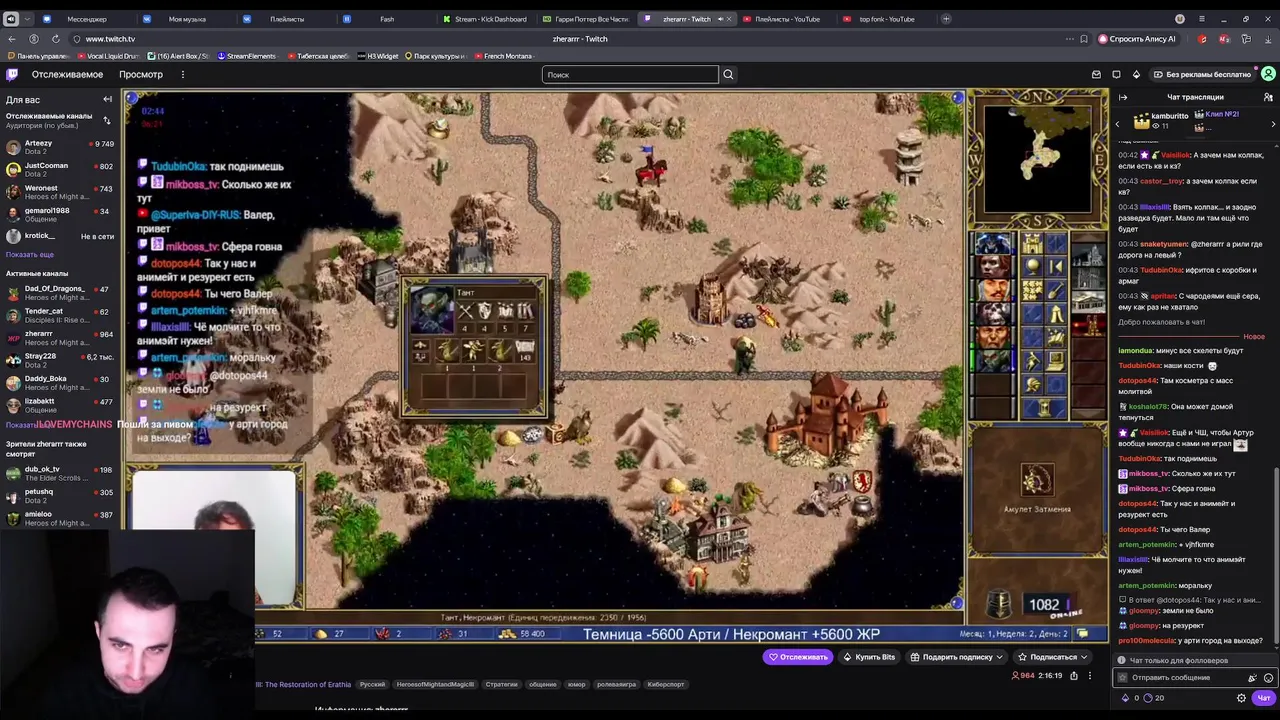The width and height of the screenshot is (1280, 720).
Task: Sort followed channels with arrows icon
Action: tap(107, 120)
